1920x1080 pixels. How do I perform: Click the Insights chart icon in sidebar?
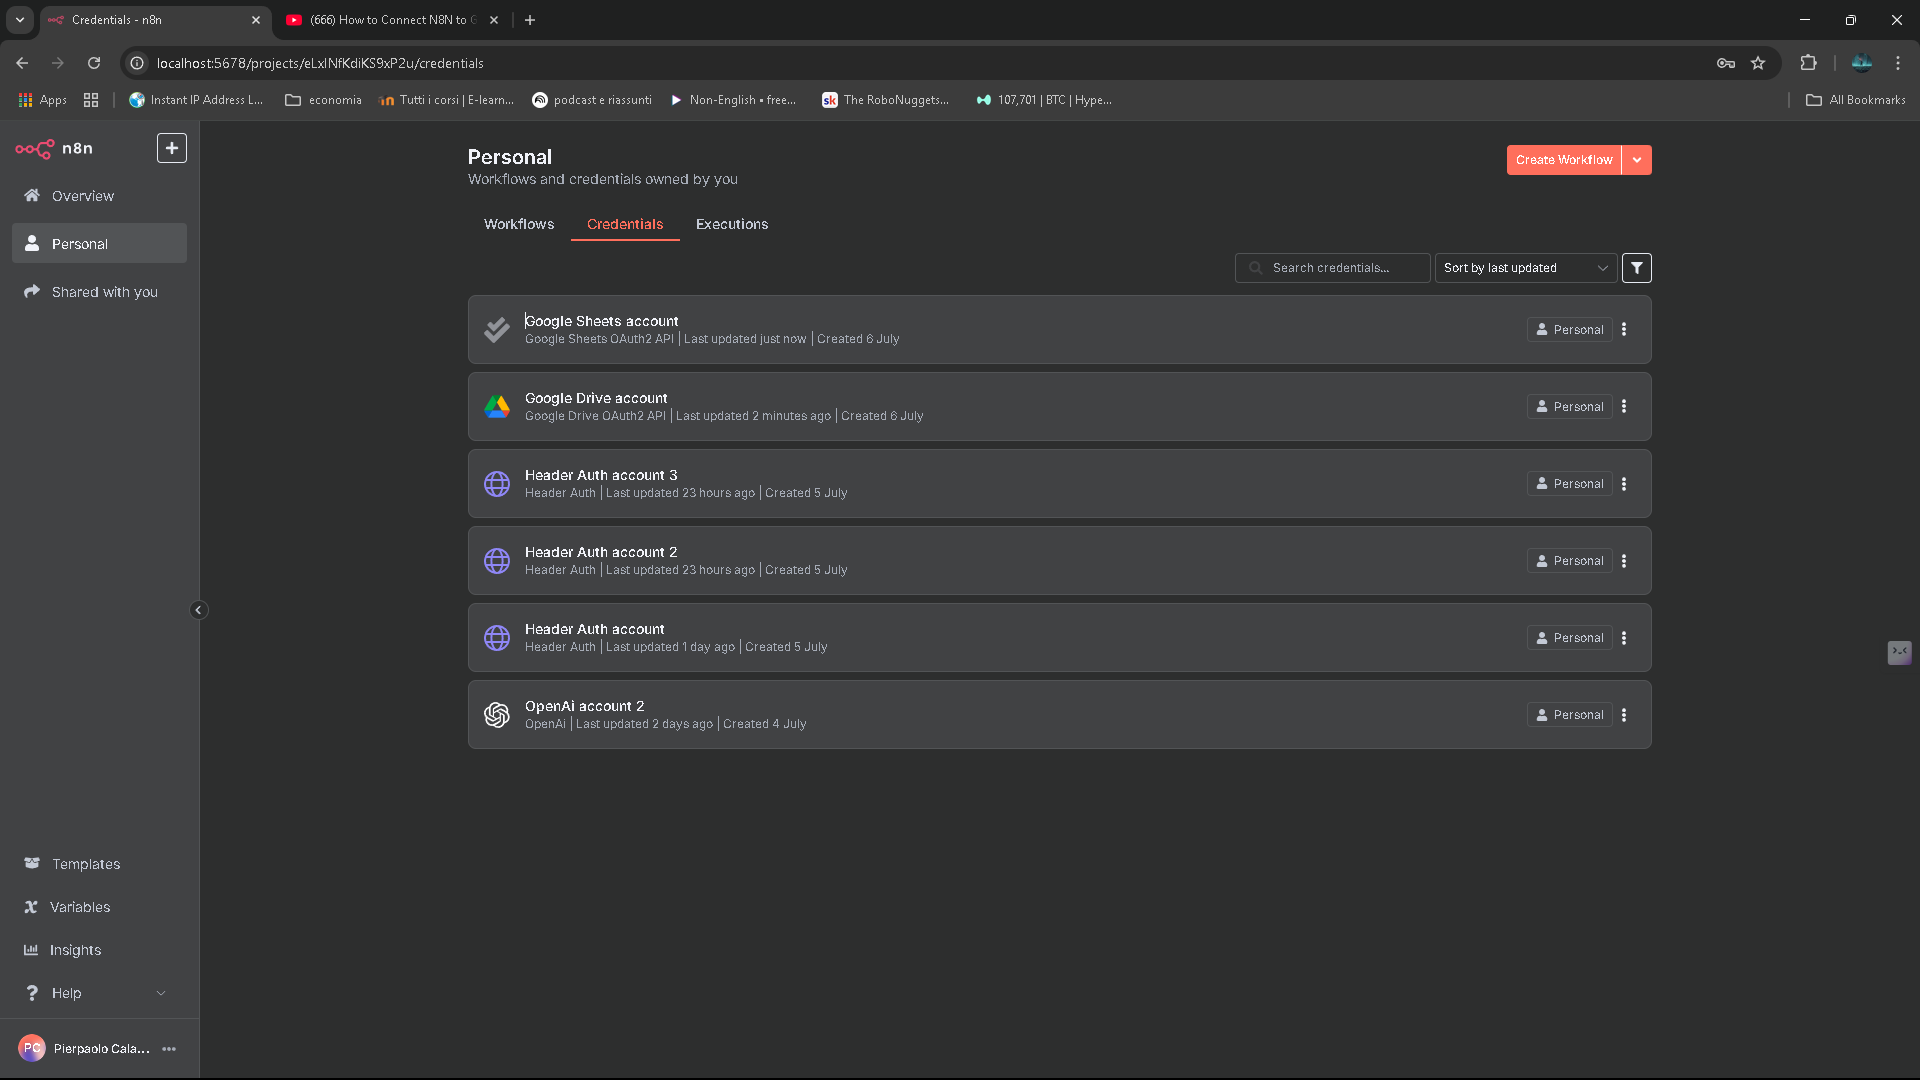click(x=31, y=949)
